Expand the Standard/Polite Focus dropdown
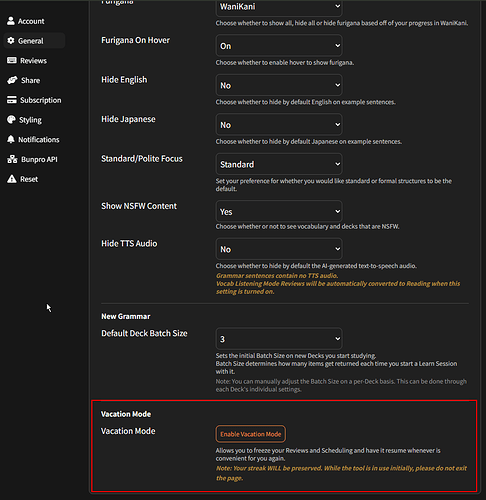The width and height of the screenshot is (486, 500). coord(279,164)
